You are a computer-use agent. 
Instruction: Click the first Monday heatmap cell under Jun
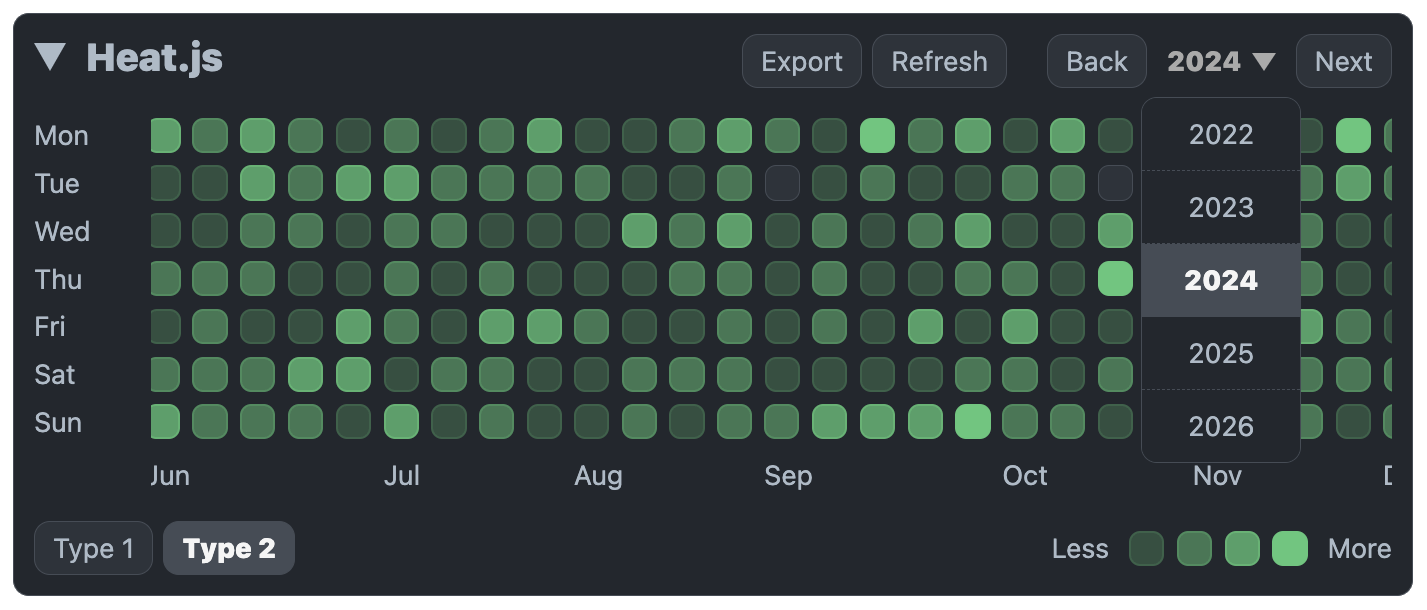165,135
